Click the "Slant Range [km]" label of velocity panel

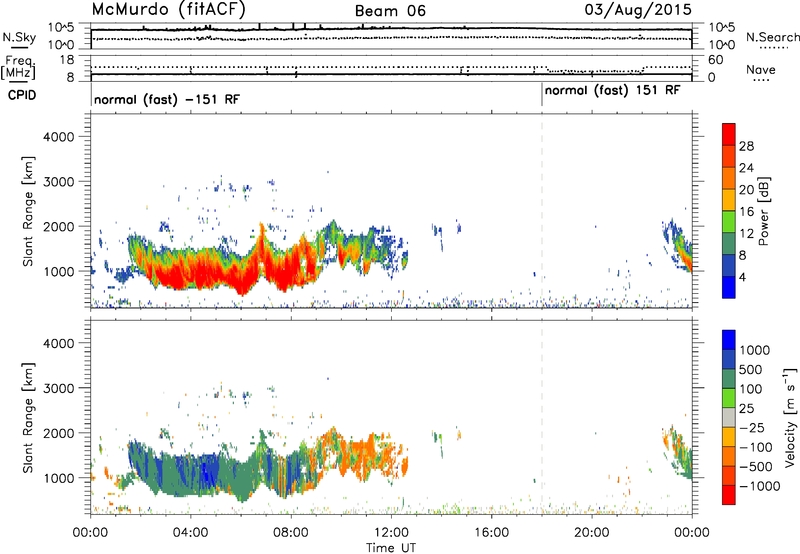pyautogui.click(x=28, y=418)
